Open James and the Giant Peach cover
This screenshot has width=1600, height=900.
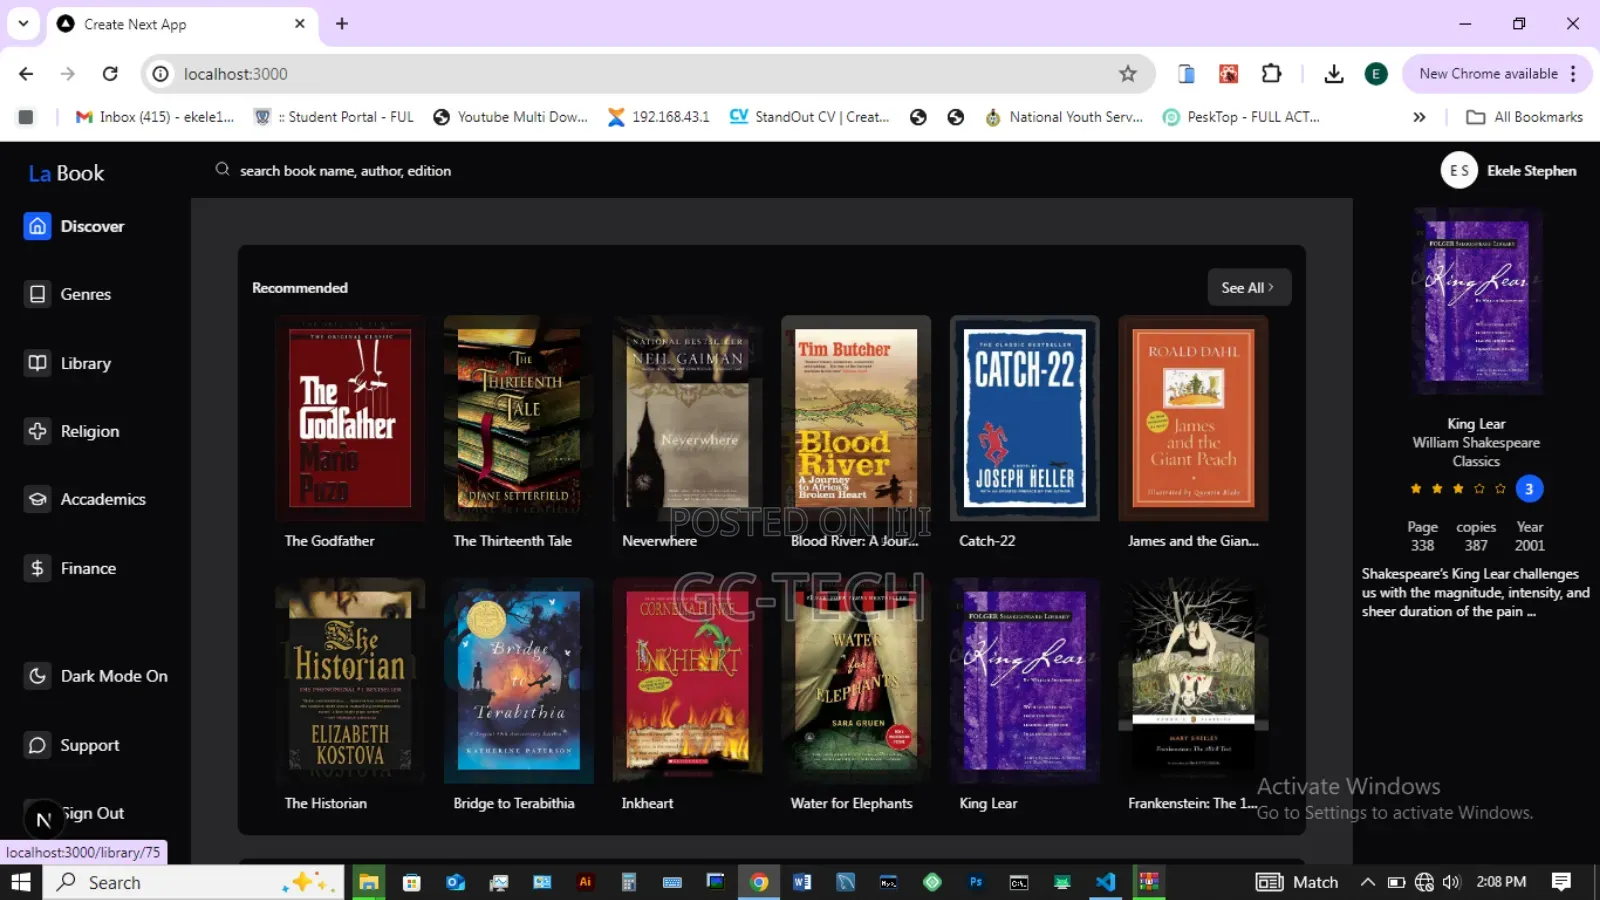(x=1193, y=418)
